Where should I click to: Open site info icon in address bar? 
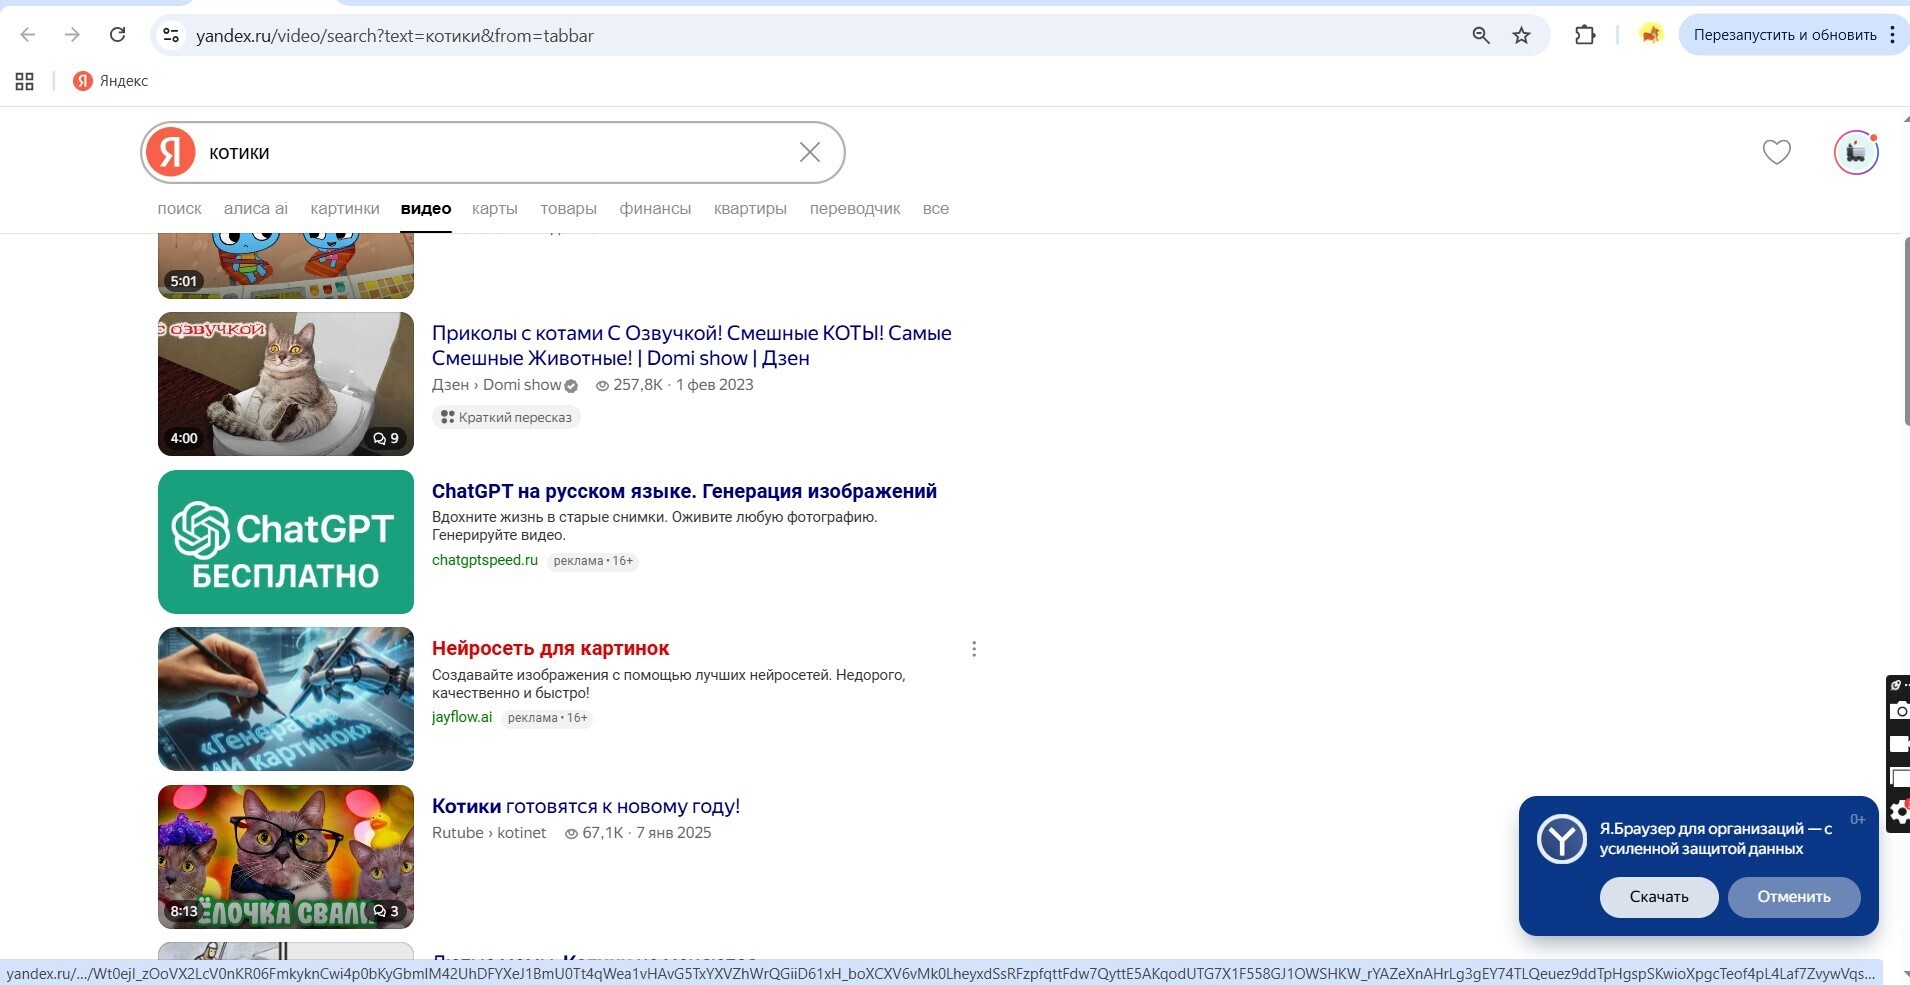(171, 35)
